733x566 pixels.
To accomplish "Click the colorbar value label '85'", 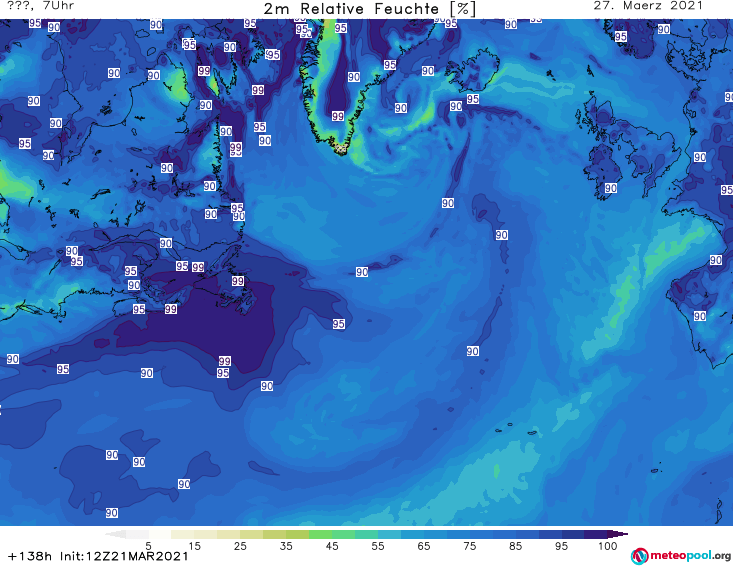I will pyautogui.click(x=515, y=546).
